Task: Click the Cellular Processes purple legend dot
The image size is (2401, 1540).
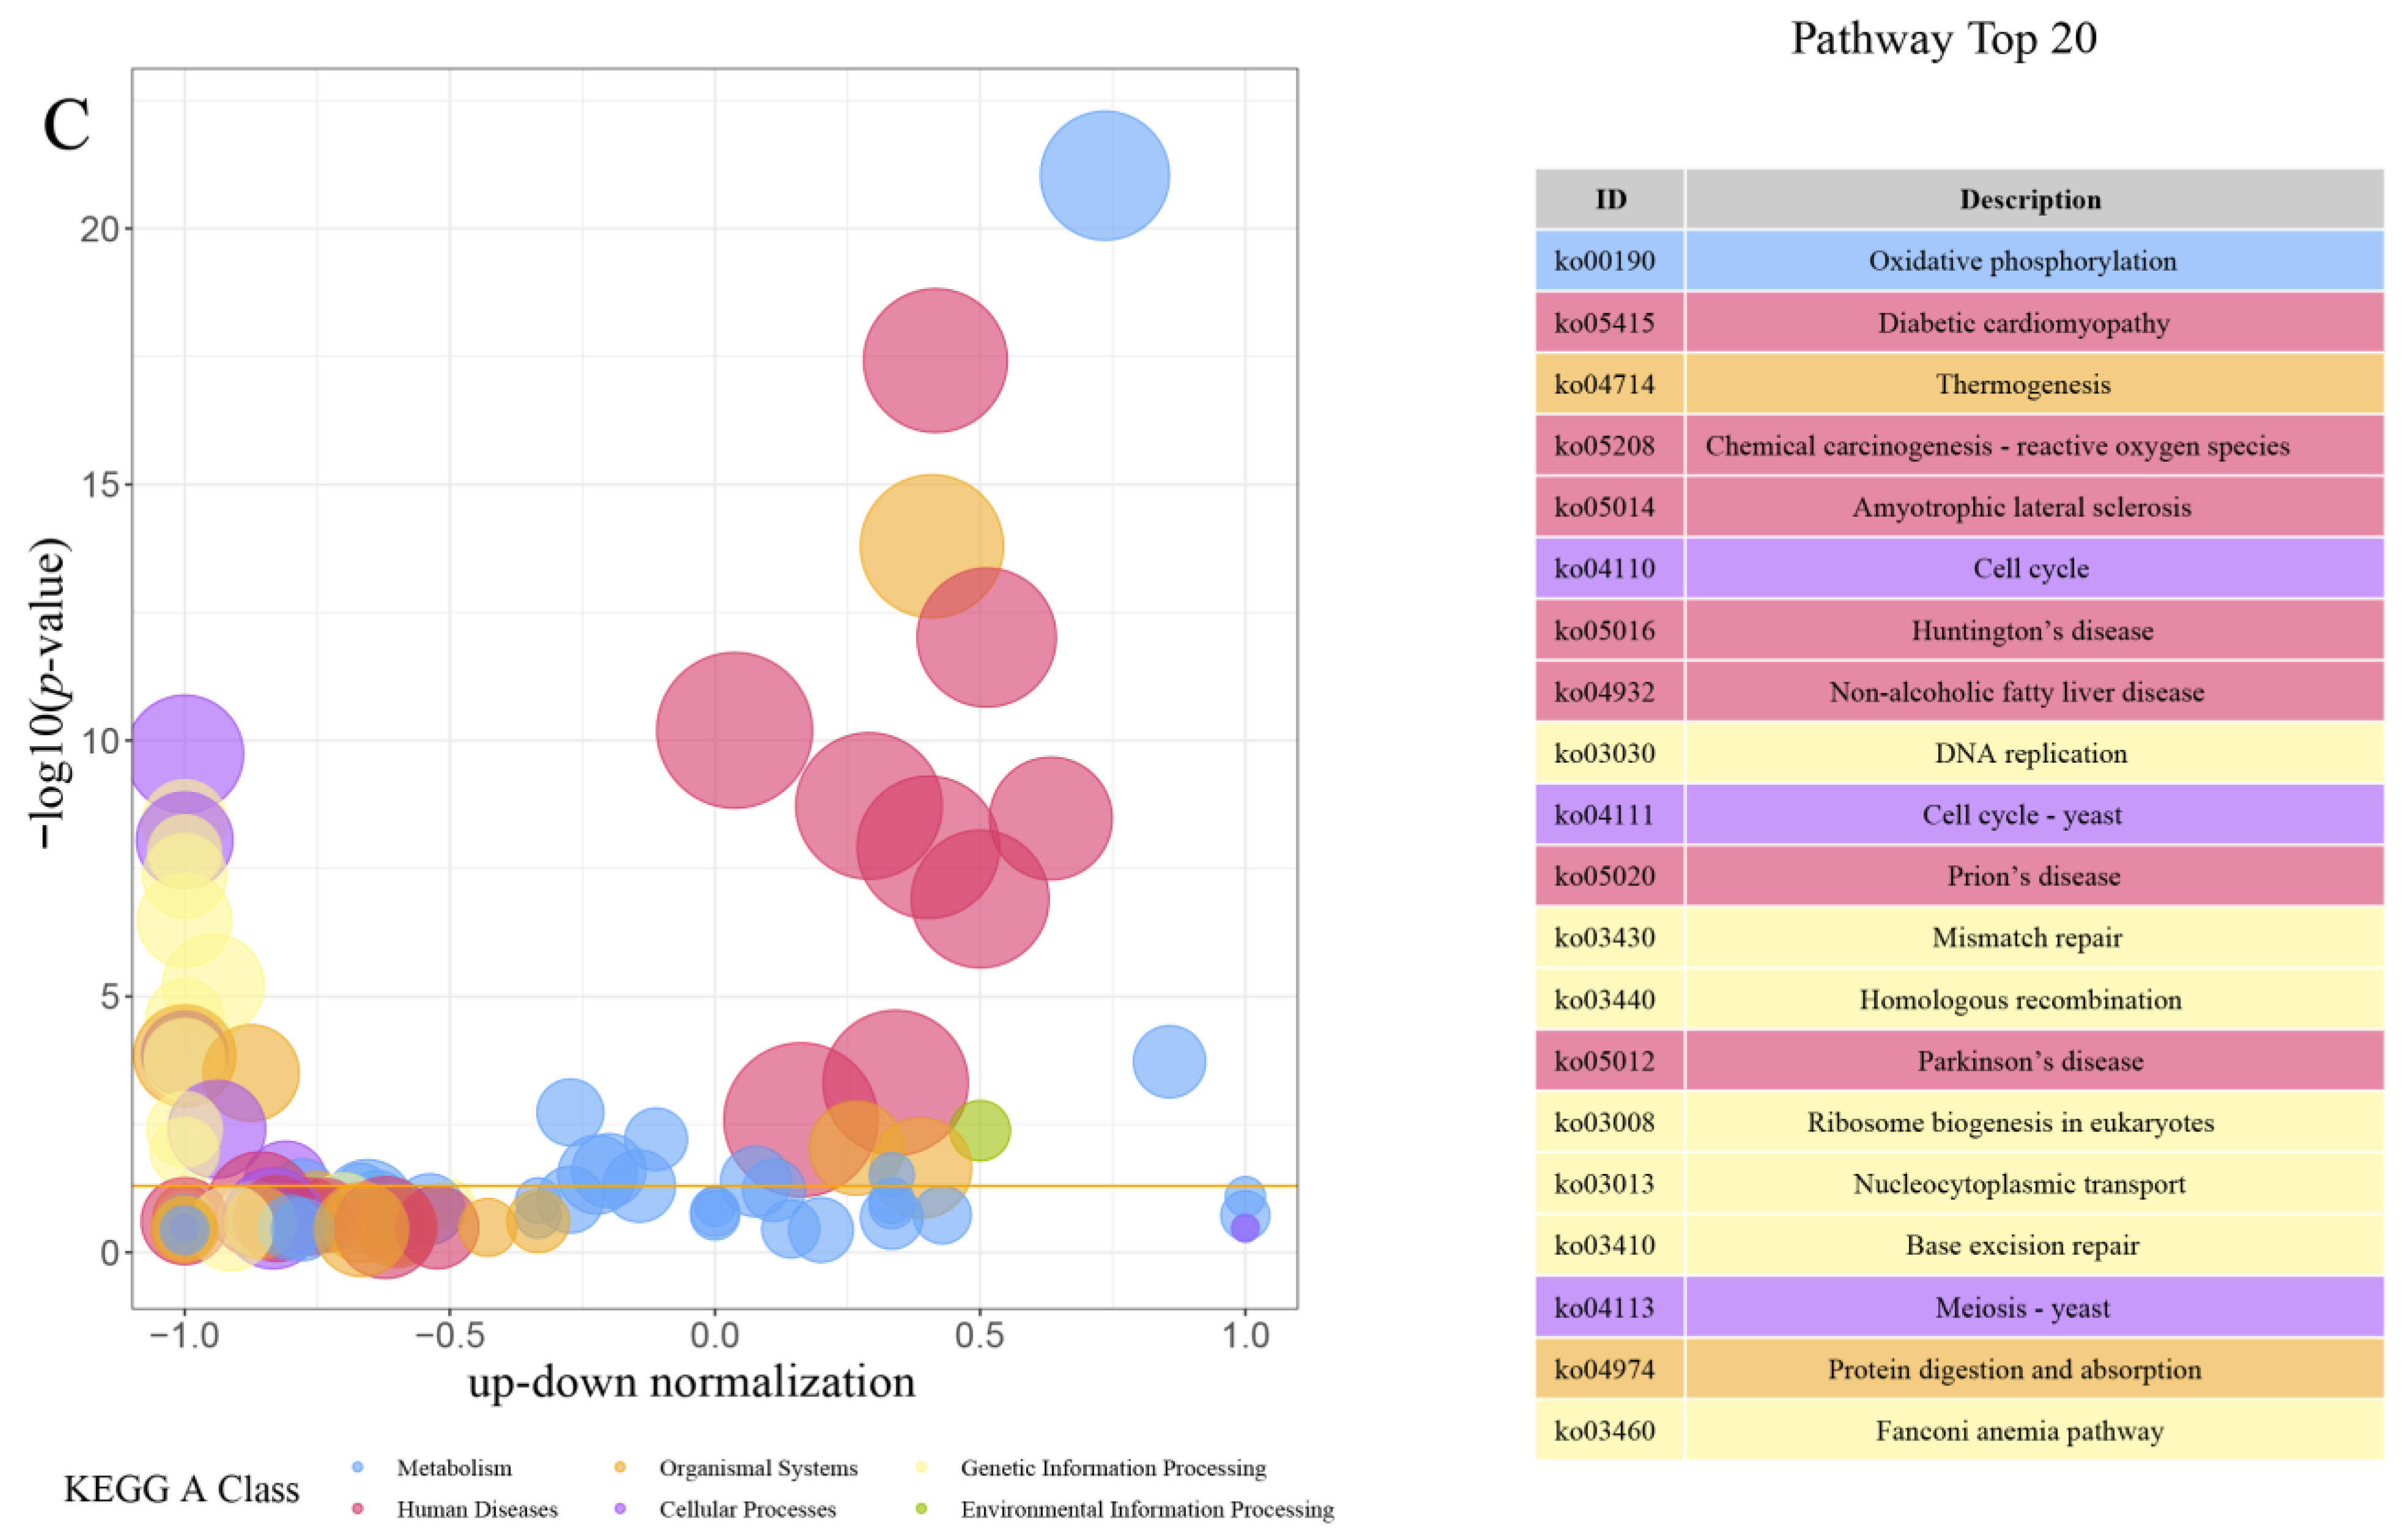Action: pos(620,1508)
